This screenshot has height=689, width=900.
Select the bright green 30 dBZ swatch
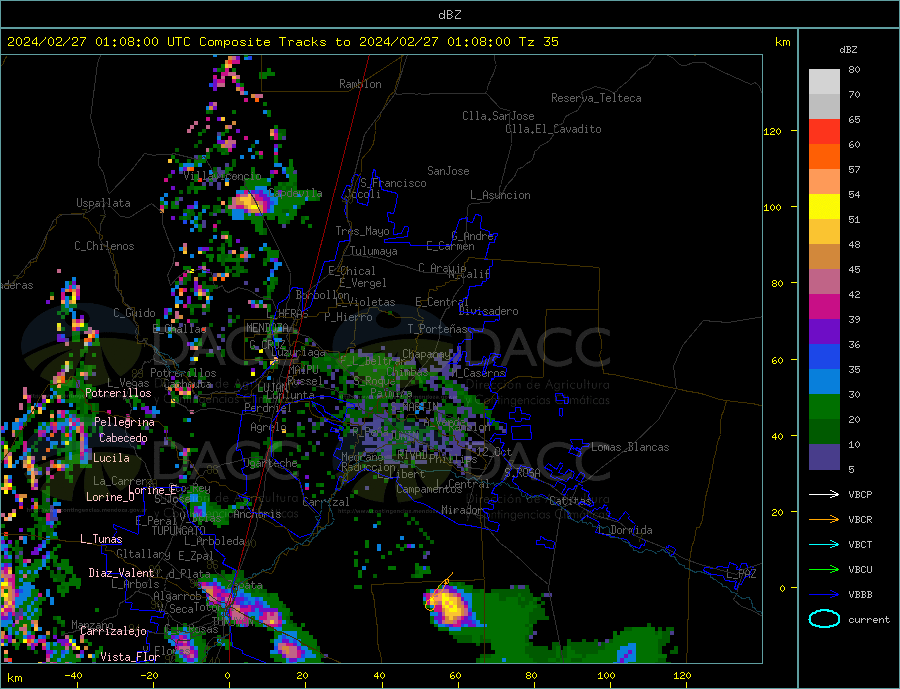click(x=824, y=407)
